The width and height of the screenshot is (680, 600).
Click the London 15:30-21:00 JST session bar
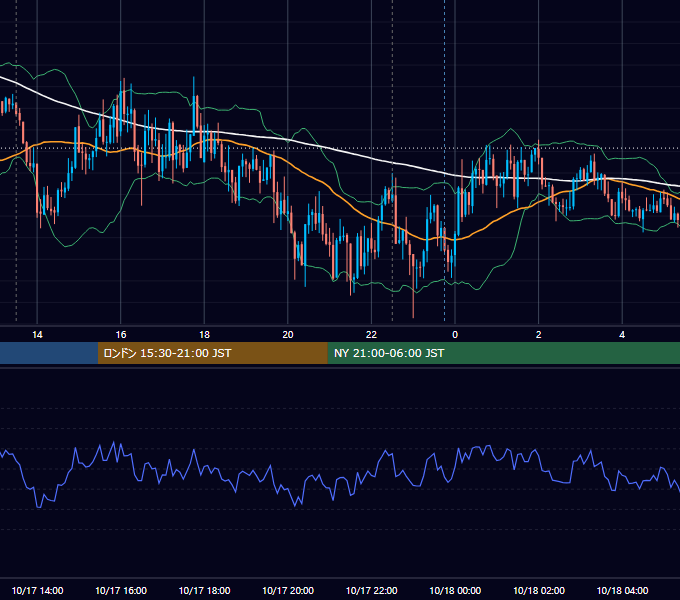(212, 353)
